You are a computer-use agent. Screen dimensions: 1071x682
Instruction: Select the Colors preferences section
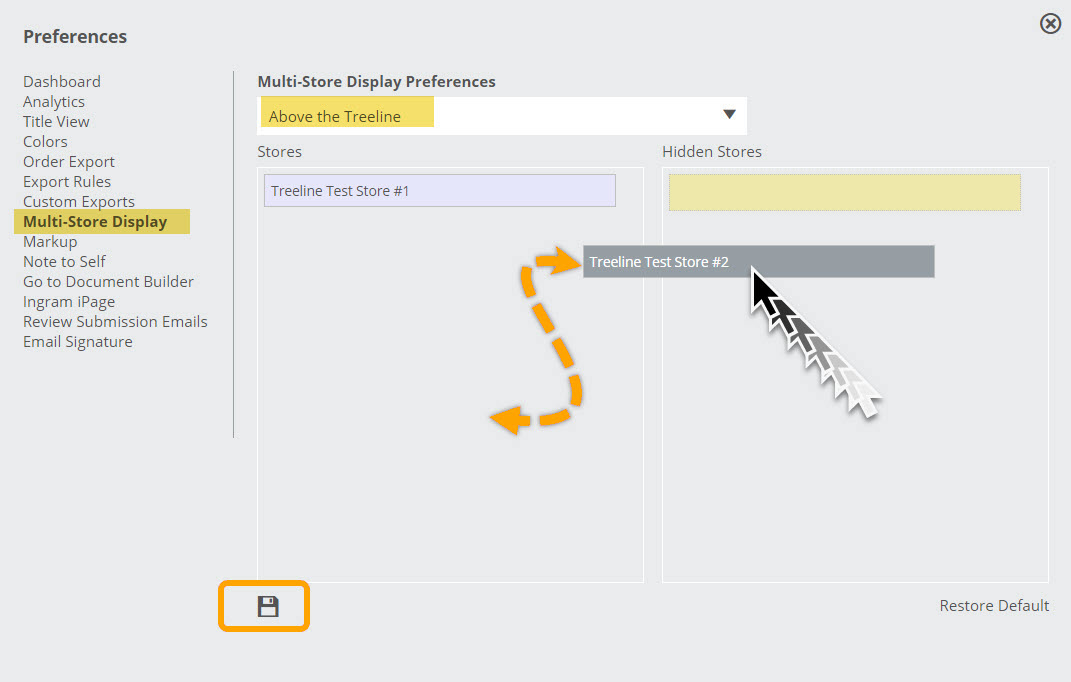tap(45, 141)
